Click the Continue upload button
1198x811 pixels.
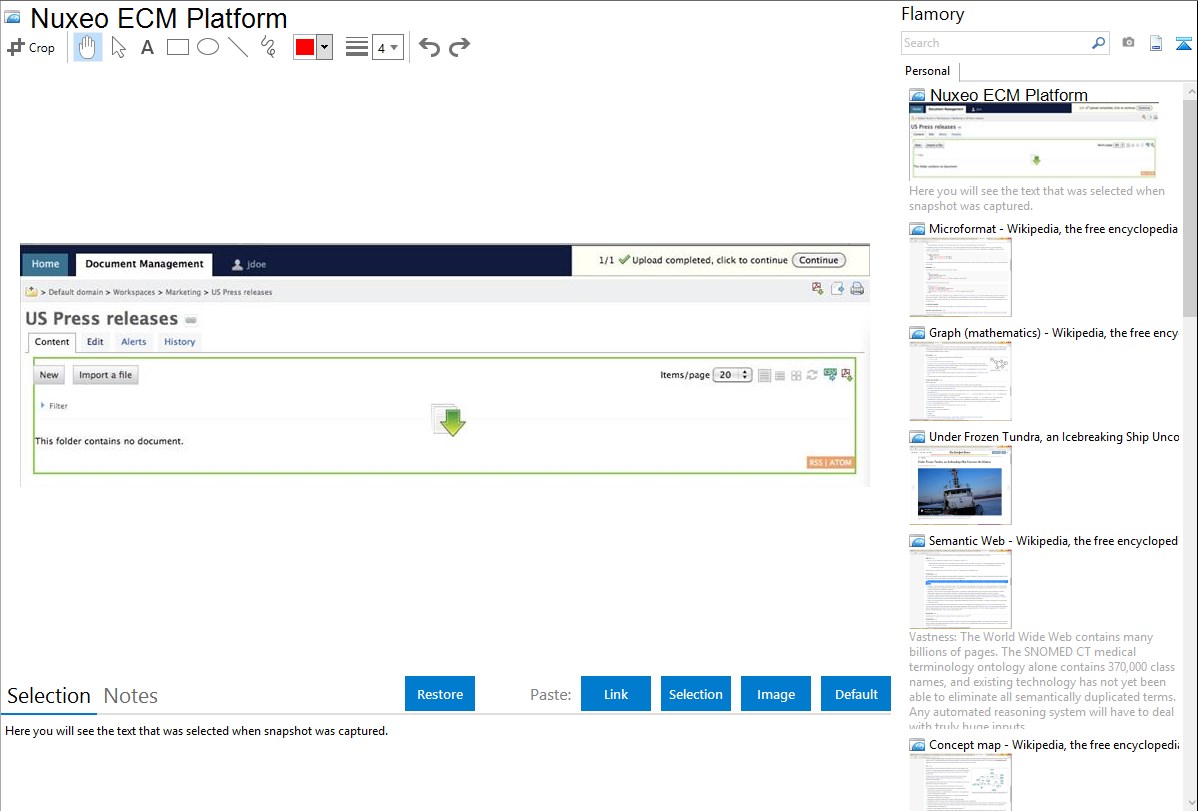click(819, 260)
